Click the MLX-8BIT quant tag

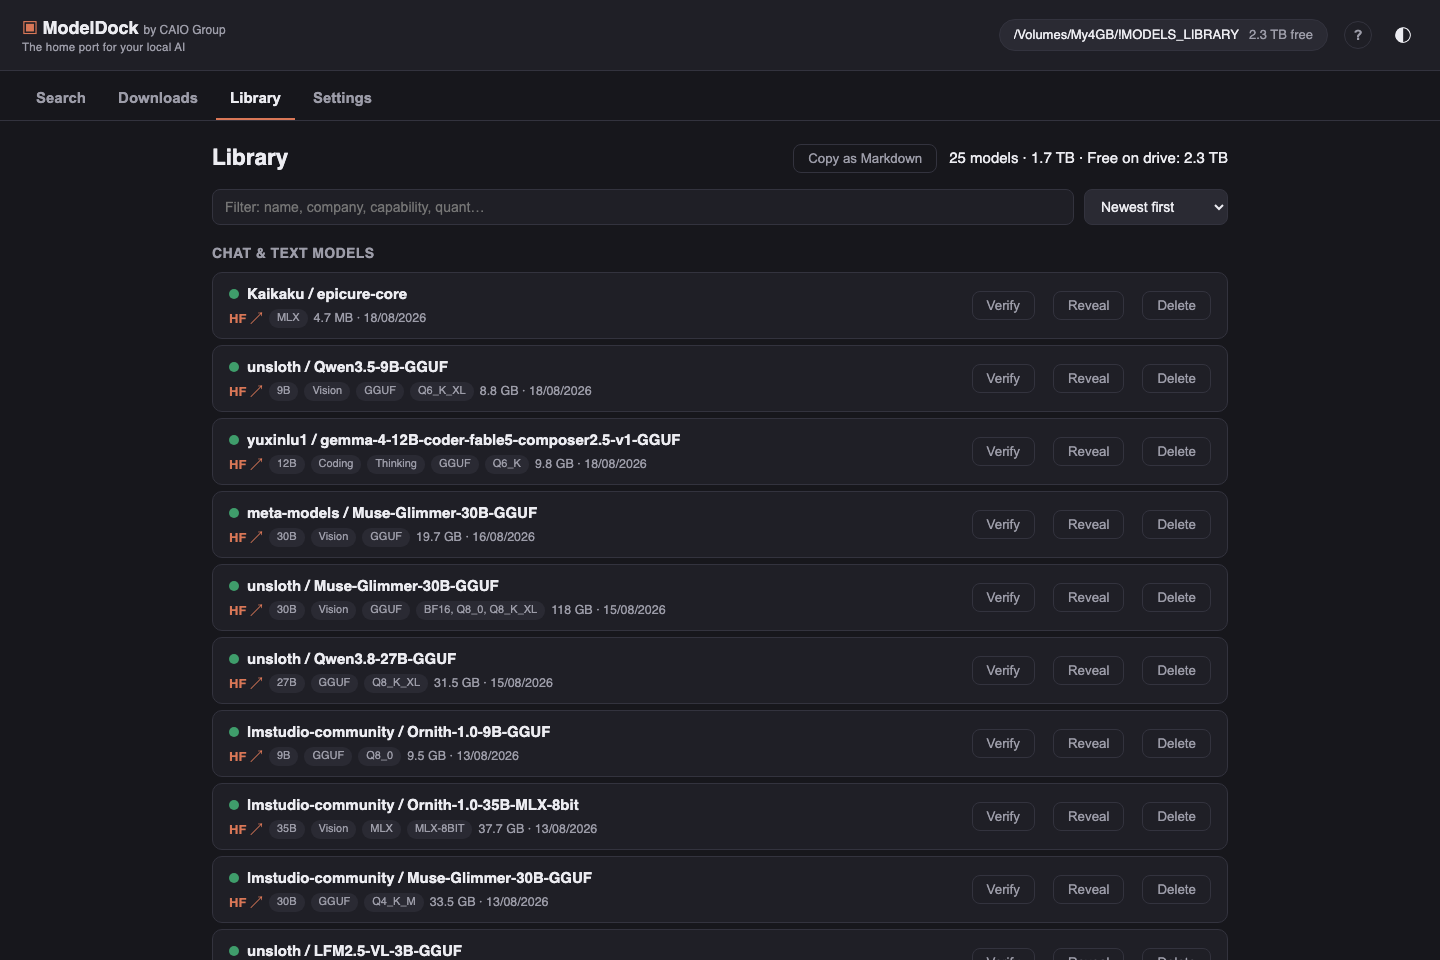(439, 829)
